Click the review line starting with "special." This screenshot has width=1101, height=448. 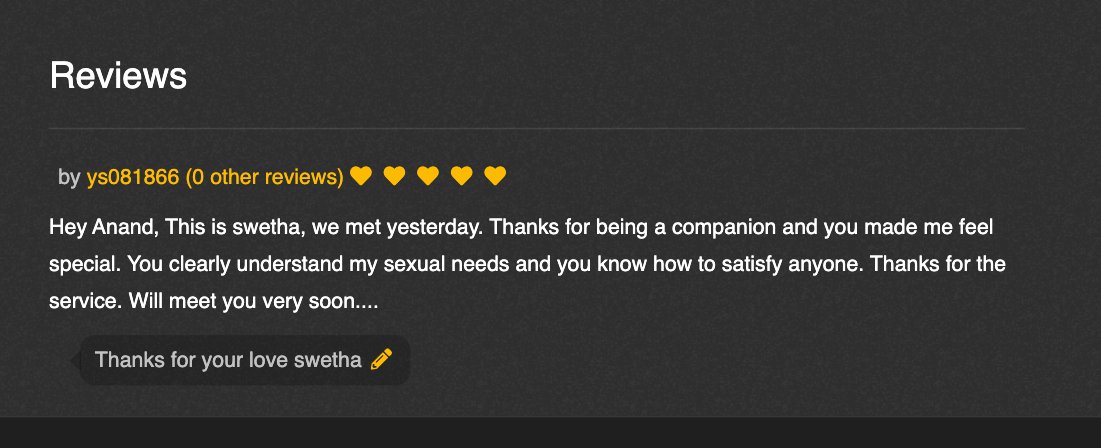[526, 264]
